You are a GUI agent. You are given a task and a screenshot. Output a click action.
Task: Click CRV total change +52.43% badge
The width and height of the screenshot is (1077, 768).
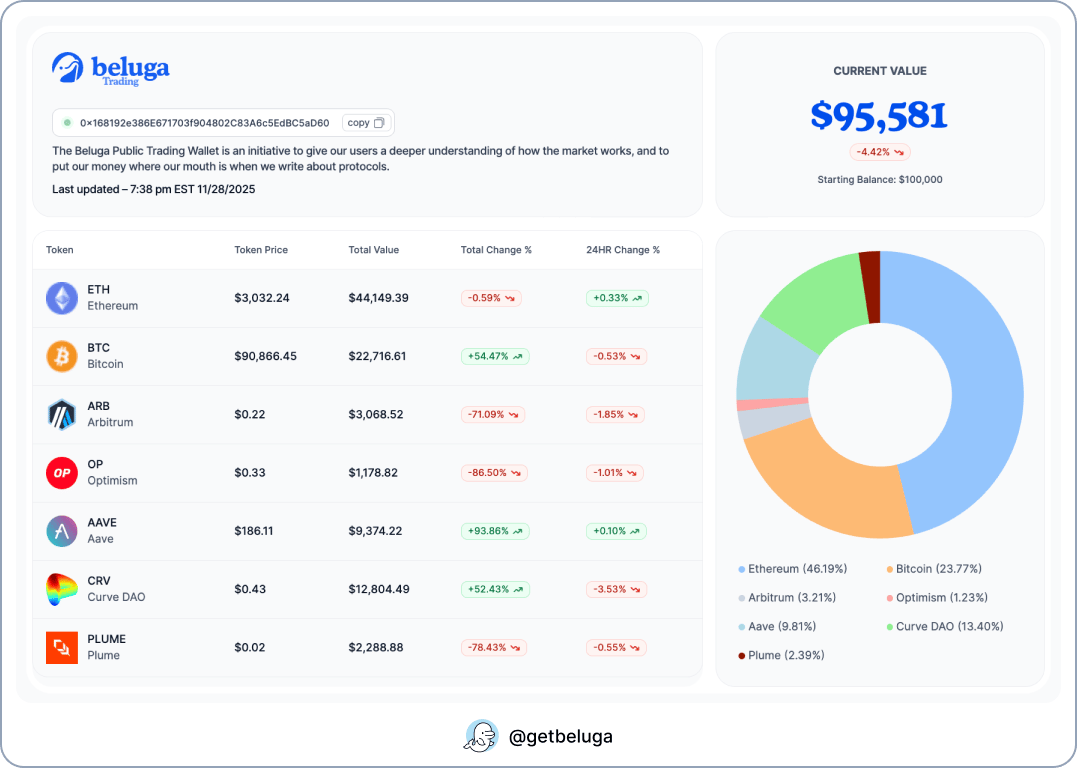[495, 589]
